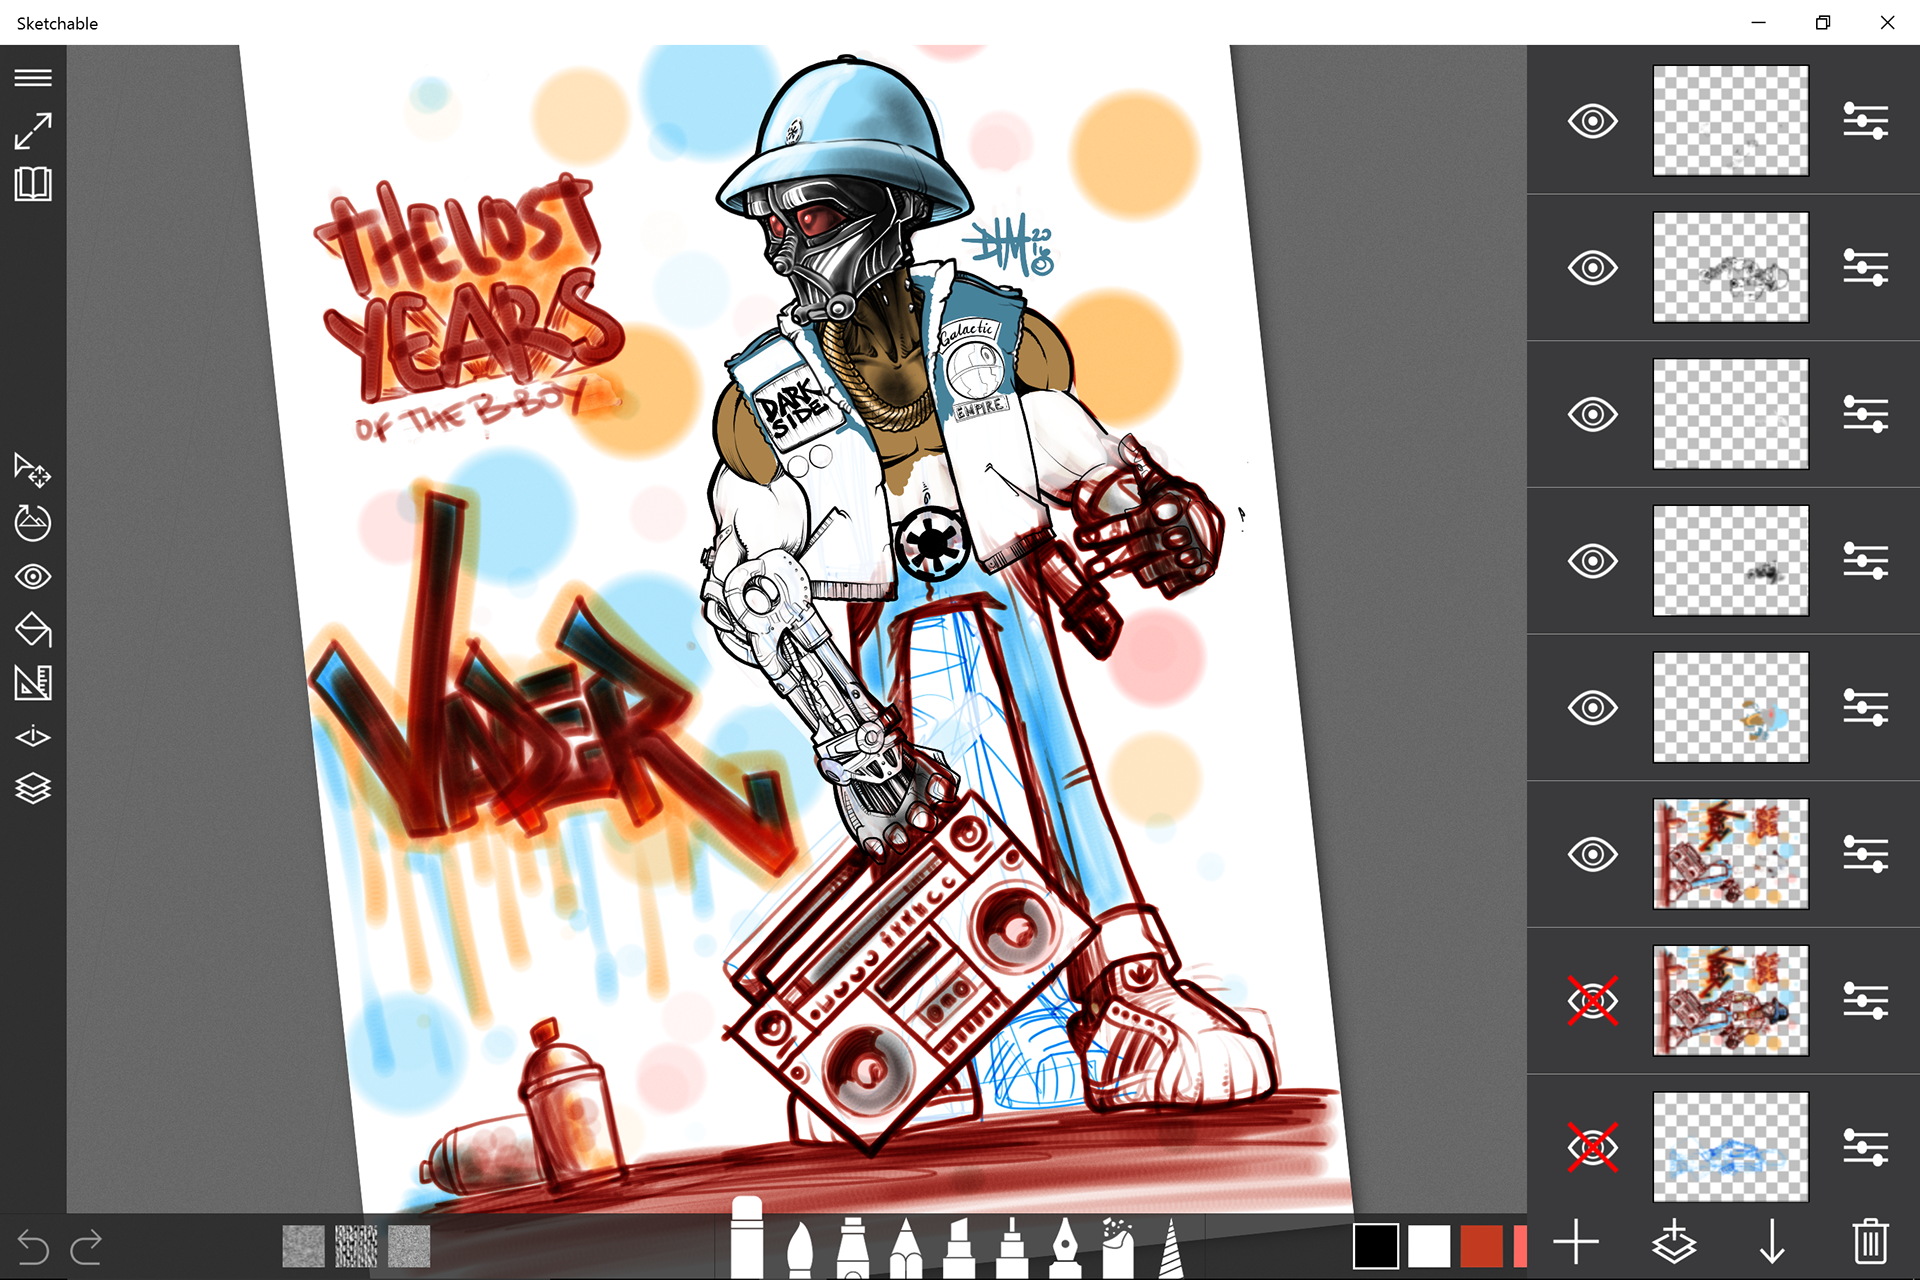Open settings sliders for the second layer
This screenshot has width=1920, height=1280.
point(1866,268)
